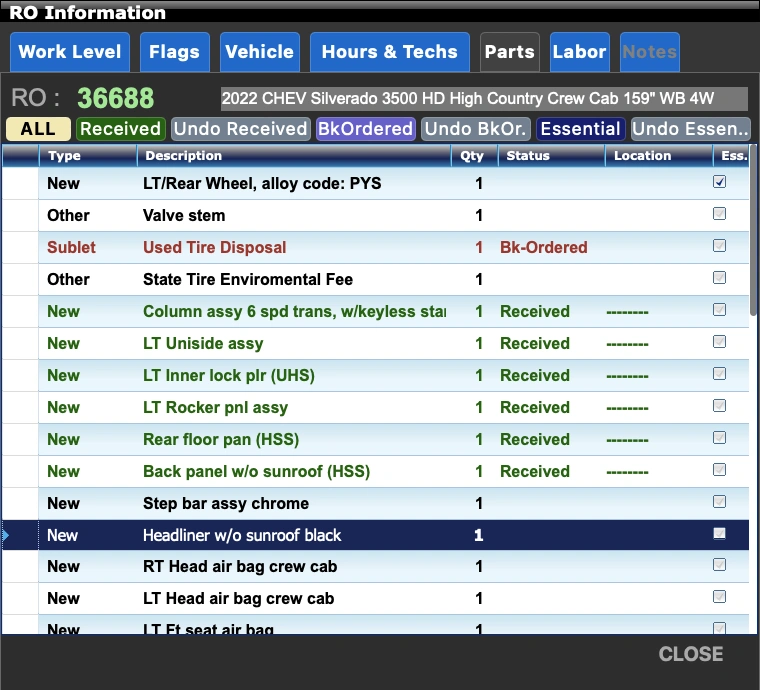Close the RO Information dialog
The height and width of the screenshot is (690, 760).
pos(690,654)
